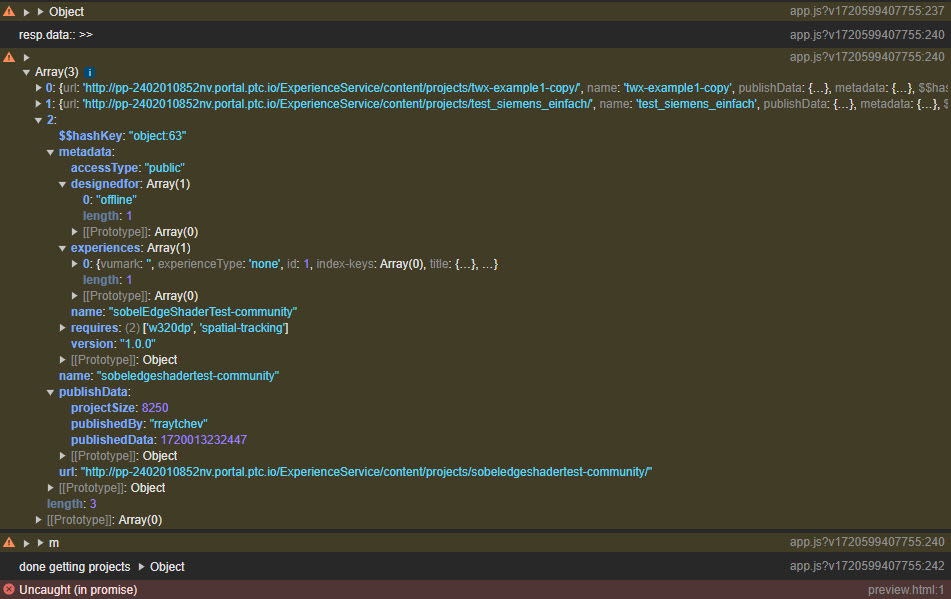
Task: Collapse the Array(3) tree node
Action: (26, 73)
